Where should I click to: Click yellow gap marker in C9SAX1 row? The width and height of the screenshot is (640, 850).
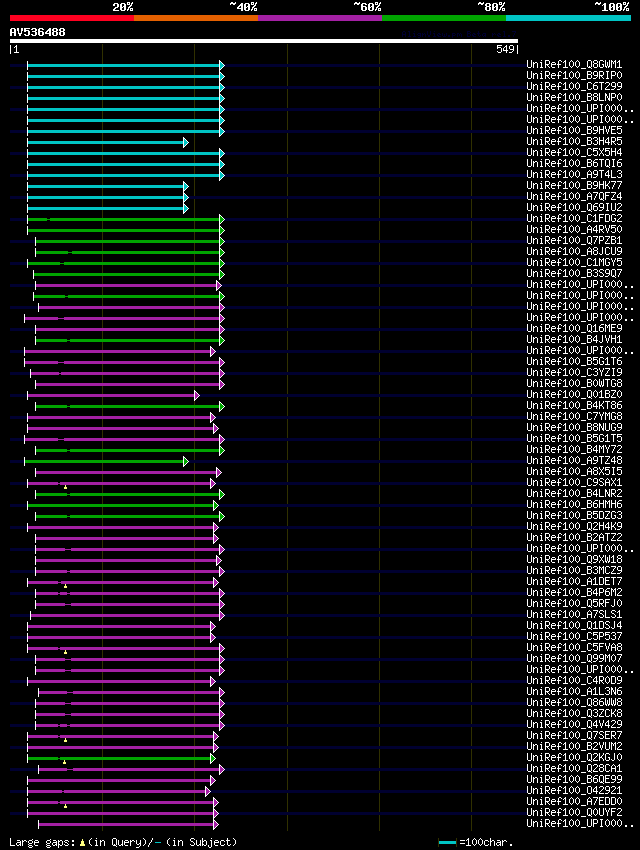66,488
